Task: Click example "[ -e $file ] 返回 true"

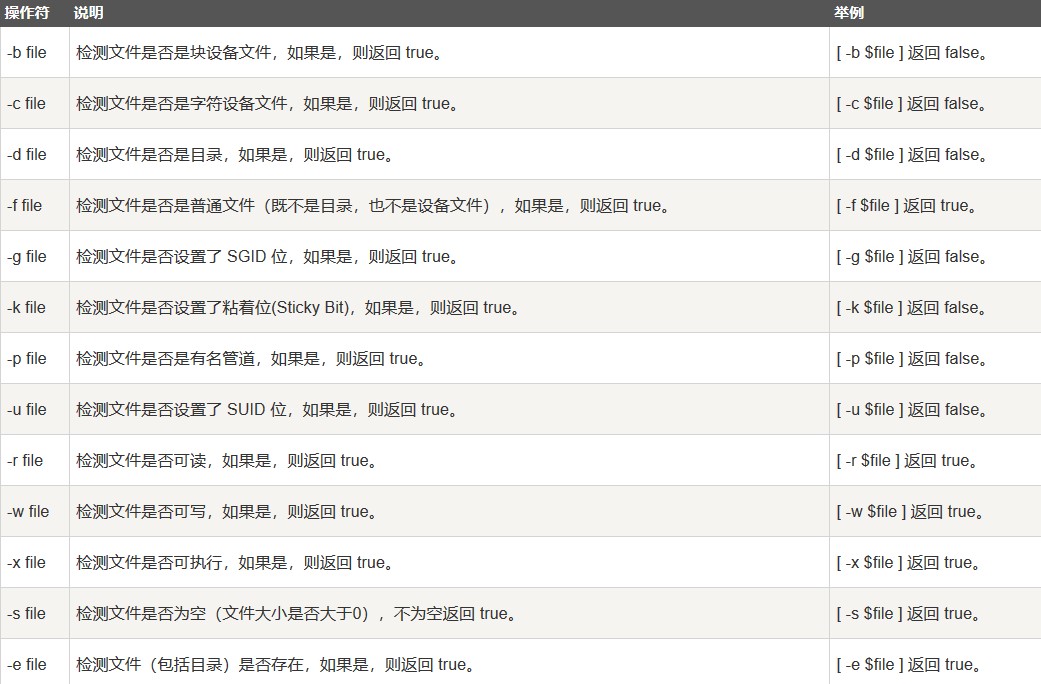Action: point(909,665)
